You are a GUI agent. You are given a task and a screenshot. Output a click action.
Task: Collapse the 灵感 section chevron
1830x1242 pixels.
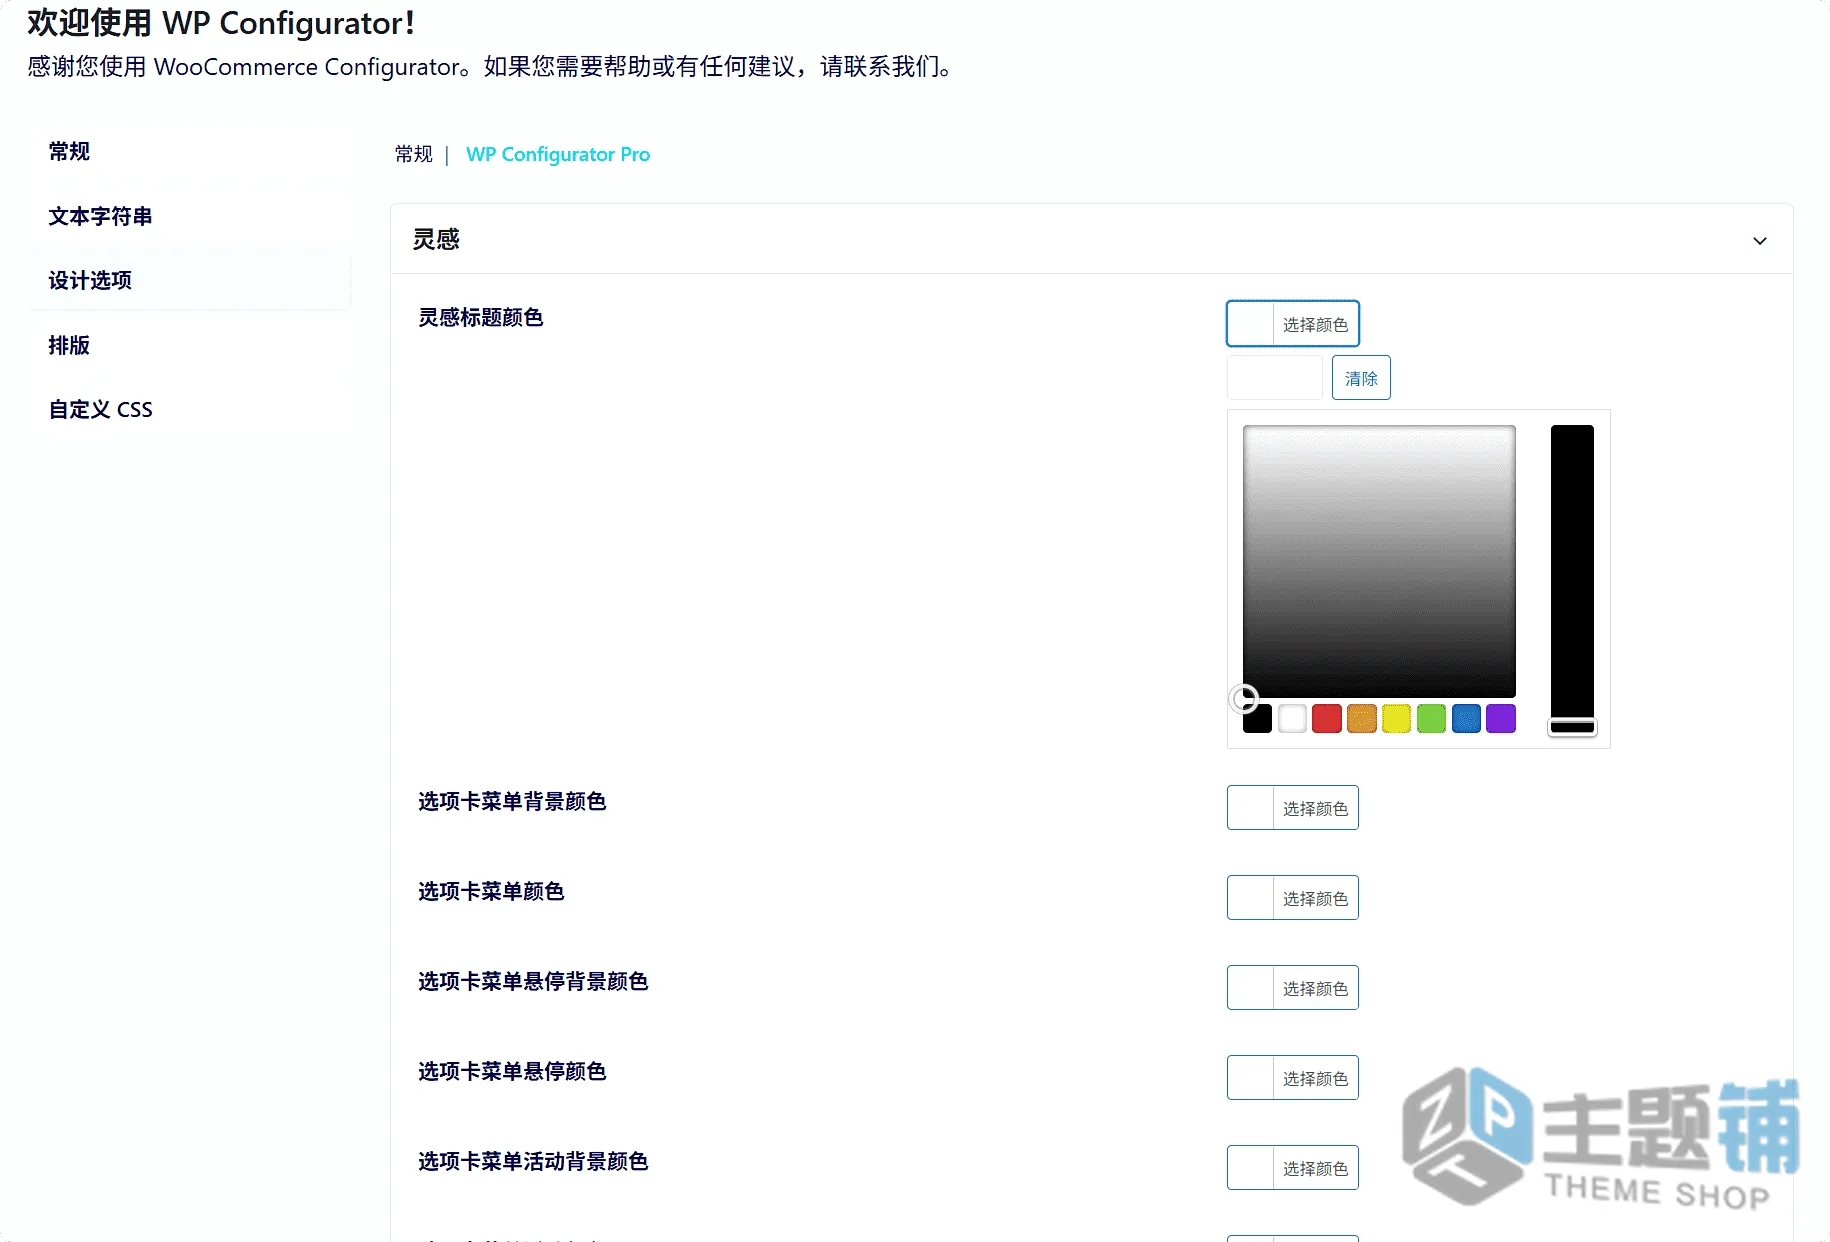[1760, 241]
